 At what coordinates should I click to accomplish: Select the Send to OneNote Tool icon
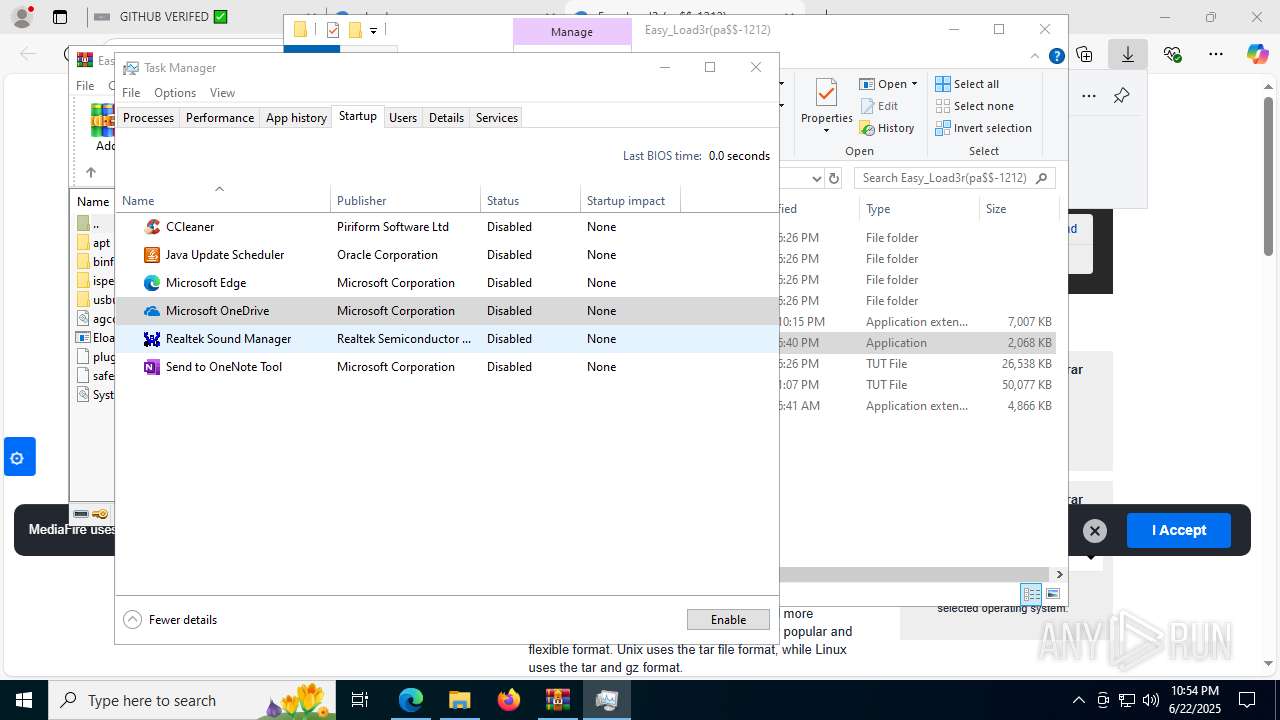click(152, 367)
